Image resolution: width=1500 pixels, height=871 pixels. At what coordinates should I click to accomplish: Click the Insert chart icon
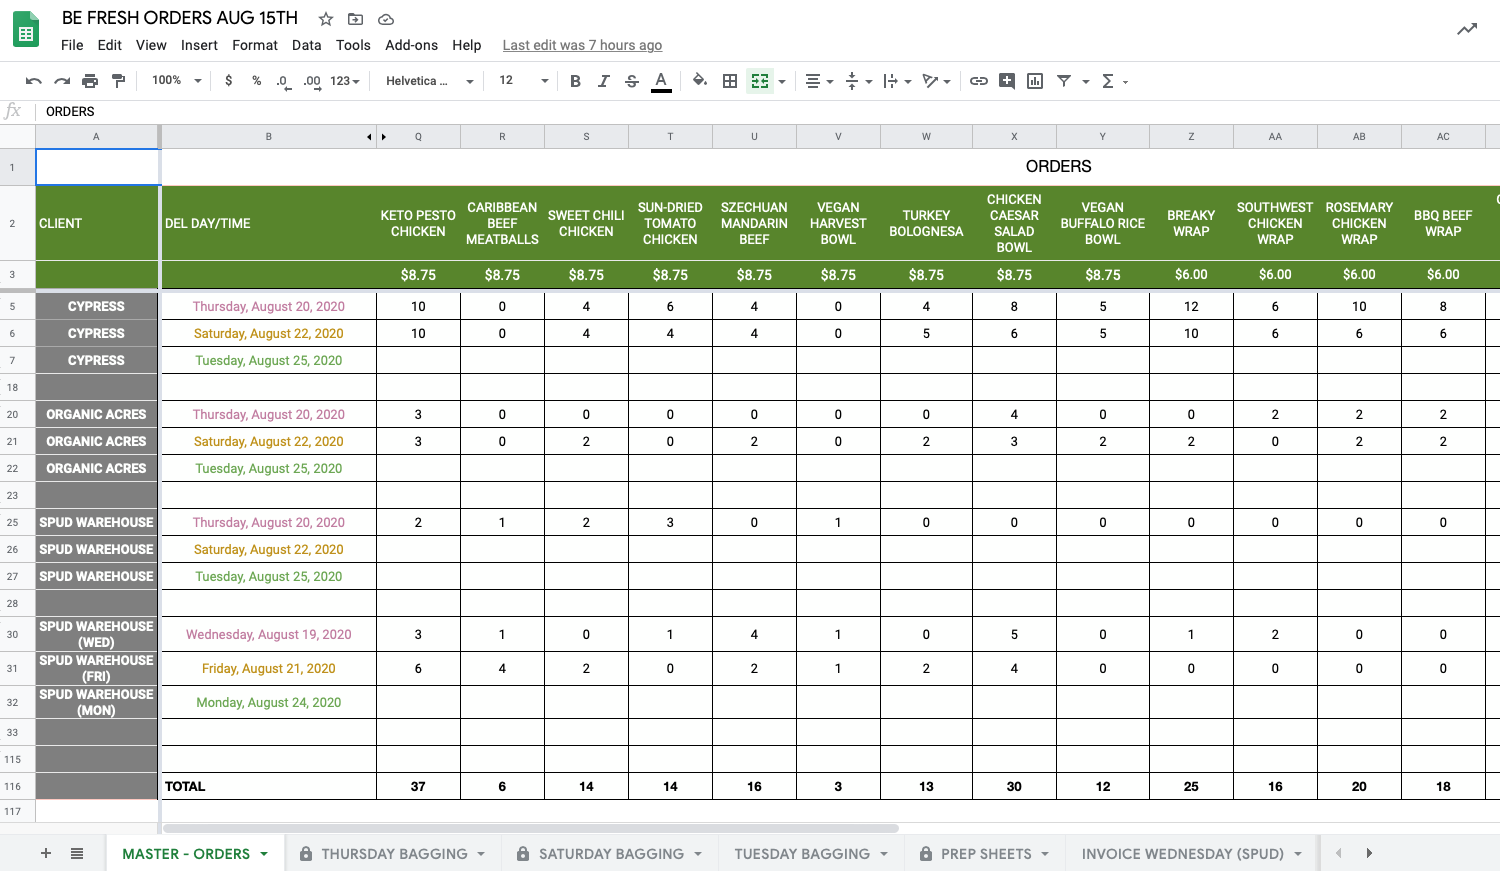(1035, 81)
